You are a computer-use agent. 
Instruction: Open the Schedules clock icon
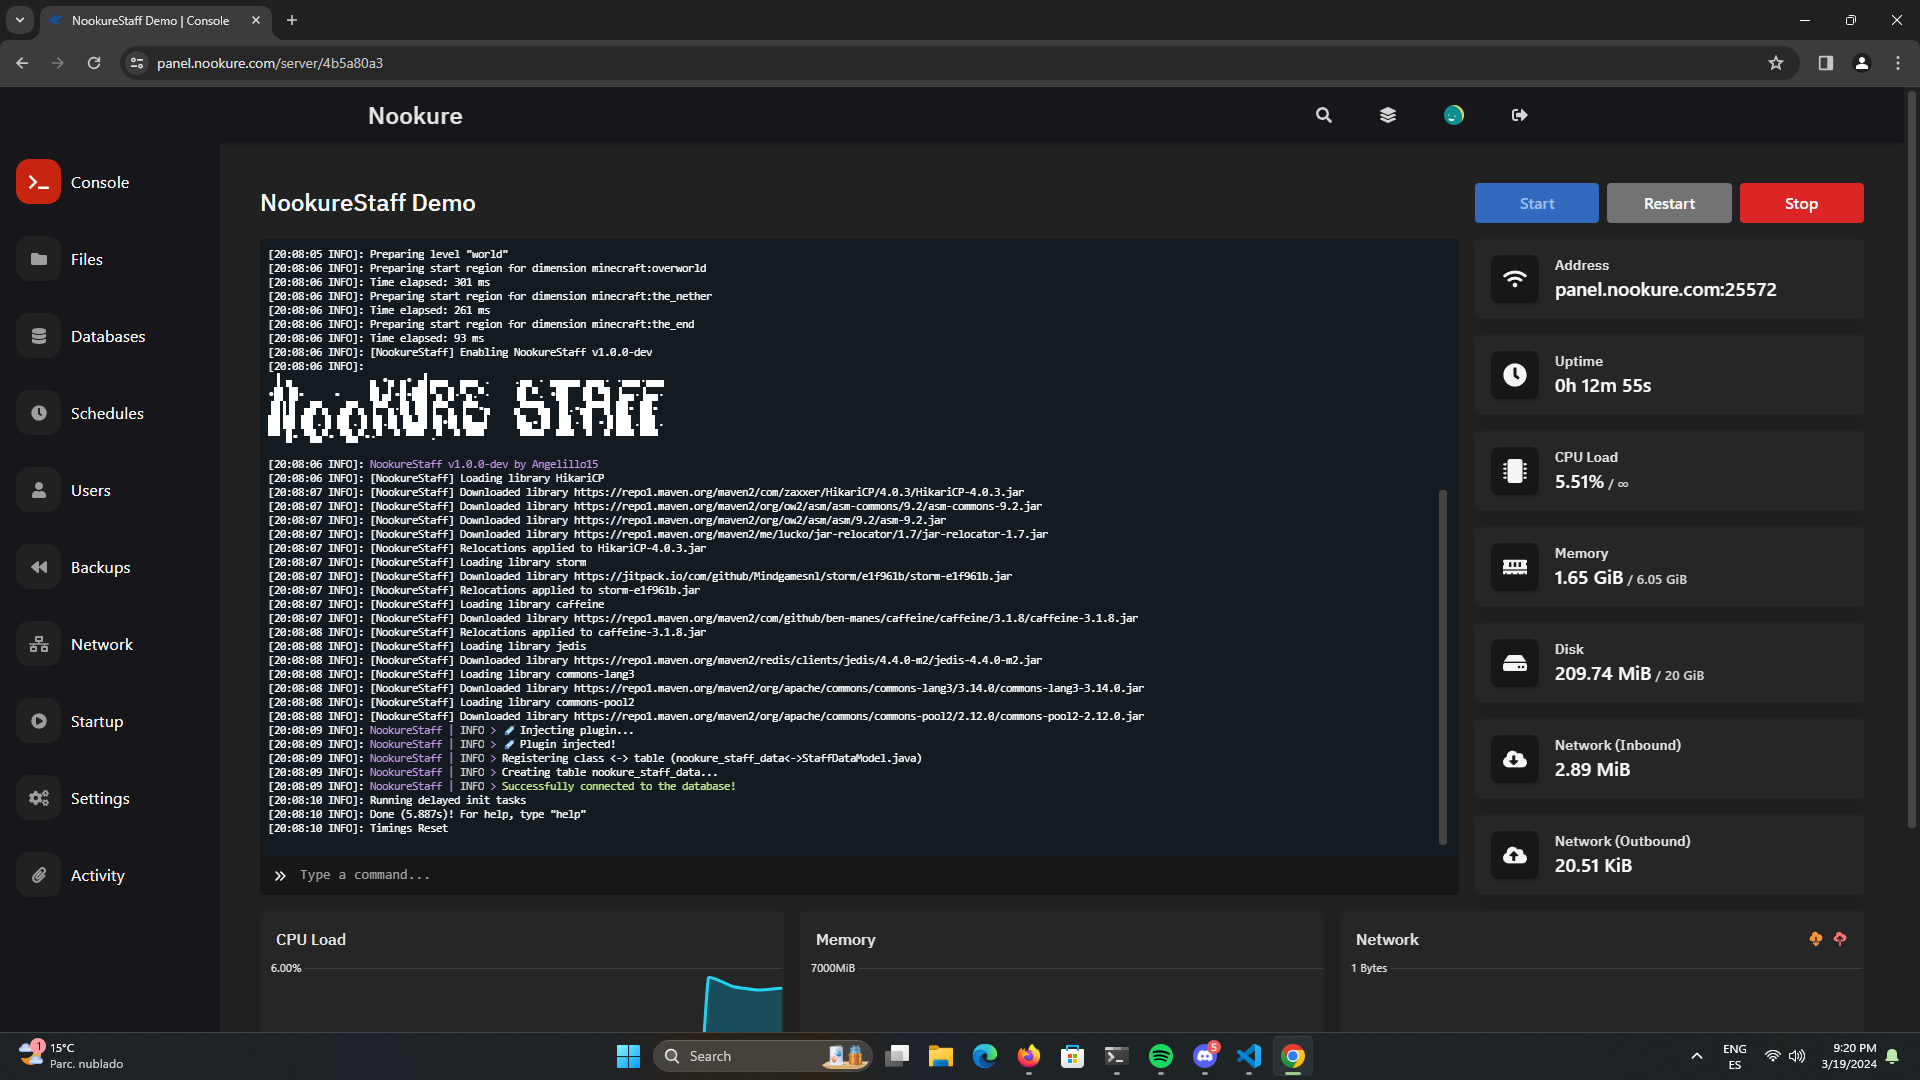tap(38, 413)
